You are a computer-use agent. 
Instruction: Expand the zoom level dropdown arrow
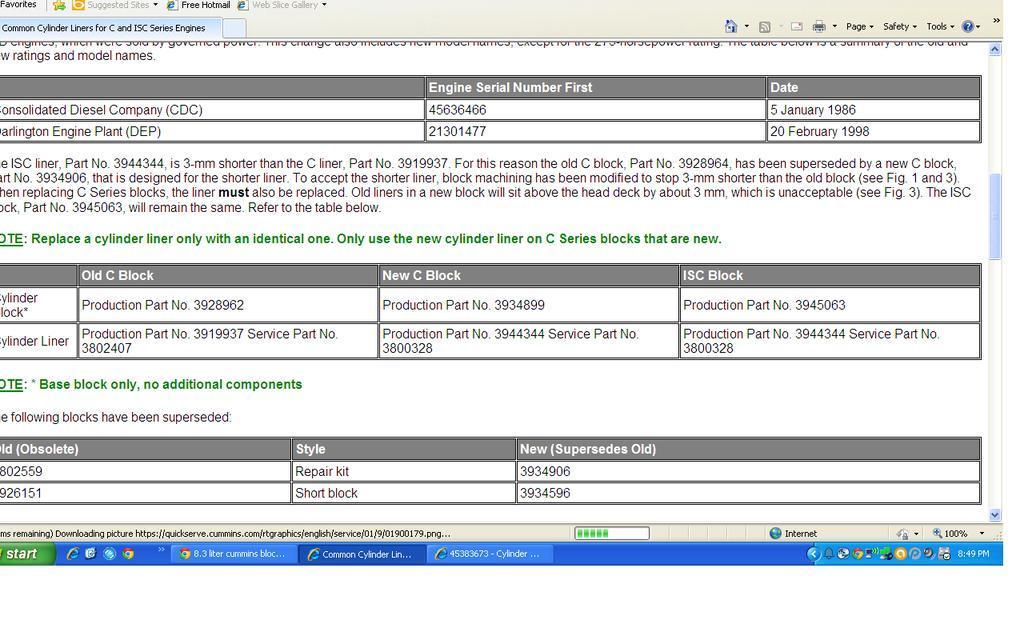point(982,534)
